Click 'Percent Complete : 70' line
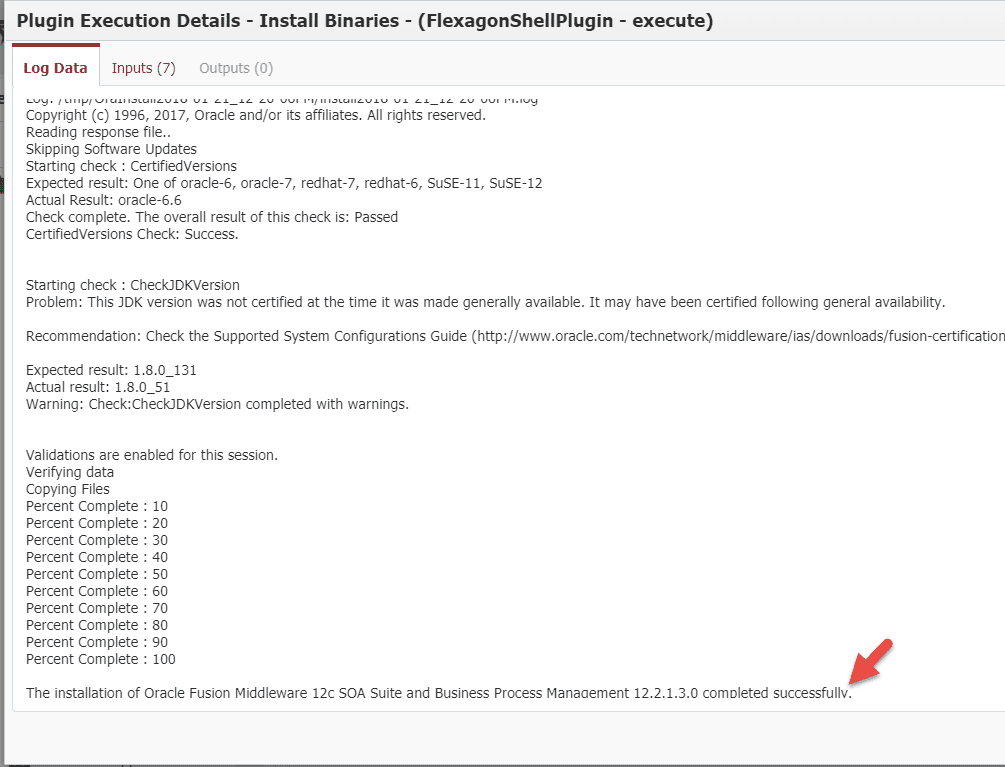Screen dimensions: 1005x767 pos(97,608)
